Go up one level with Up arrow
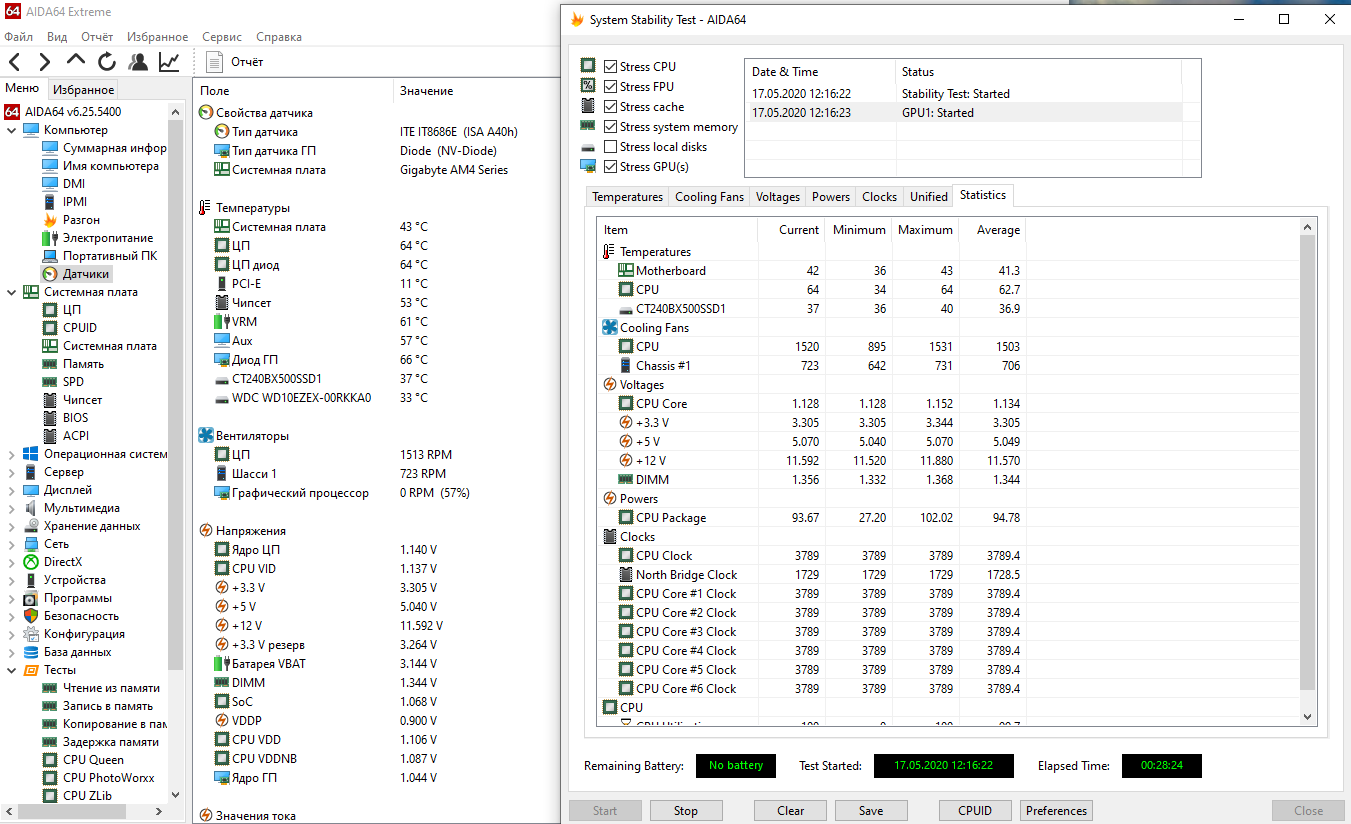 (x=76, y=62)
